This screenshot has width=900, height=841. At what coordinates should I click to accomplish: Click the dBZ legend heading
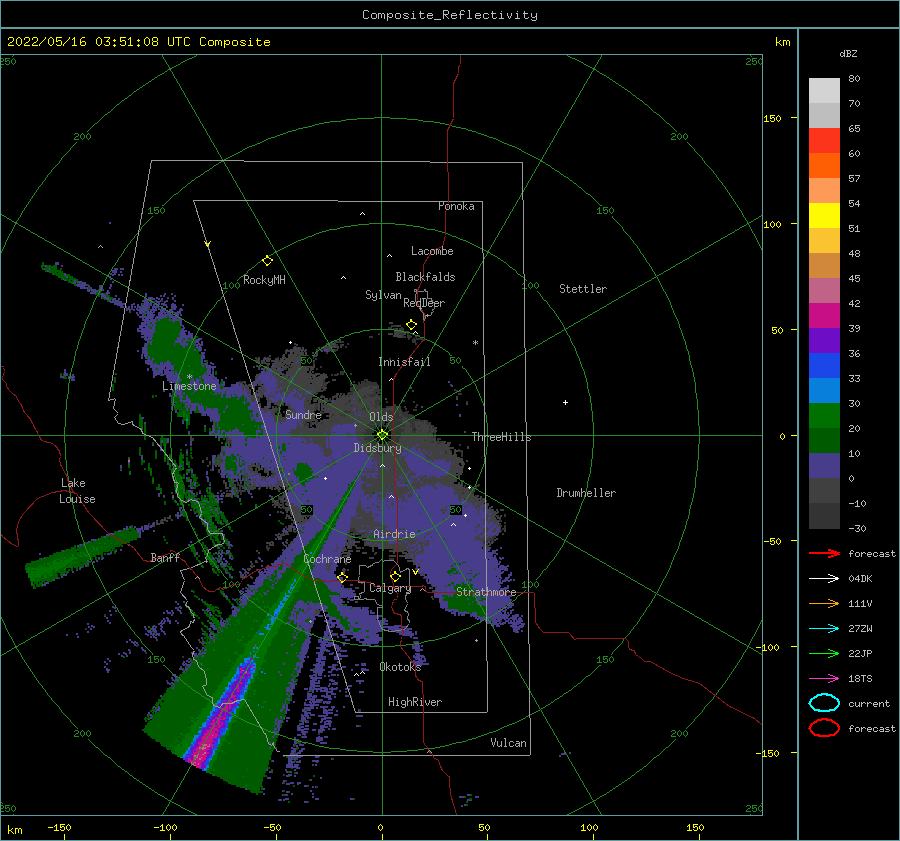[x=848, y=54]
